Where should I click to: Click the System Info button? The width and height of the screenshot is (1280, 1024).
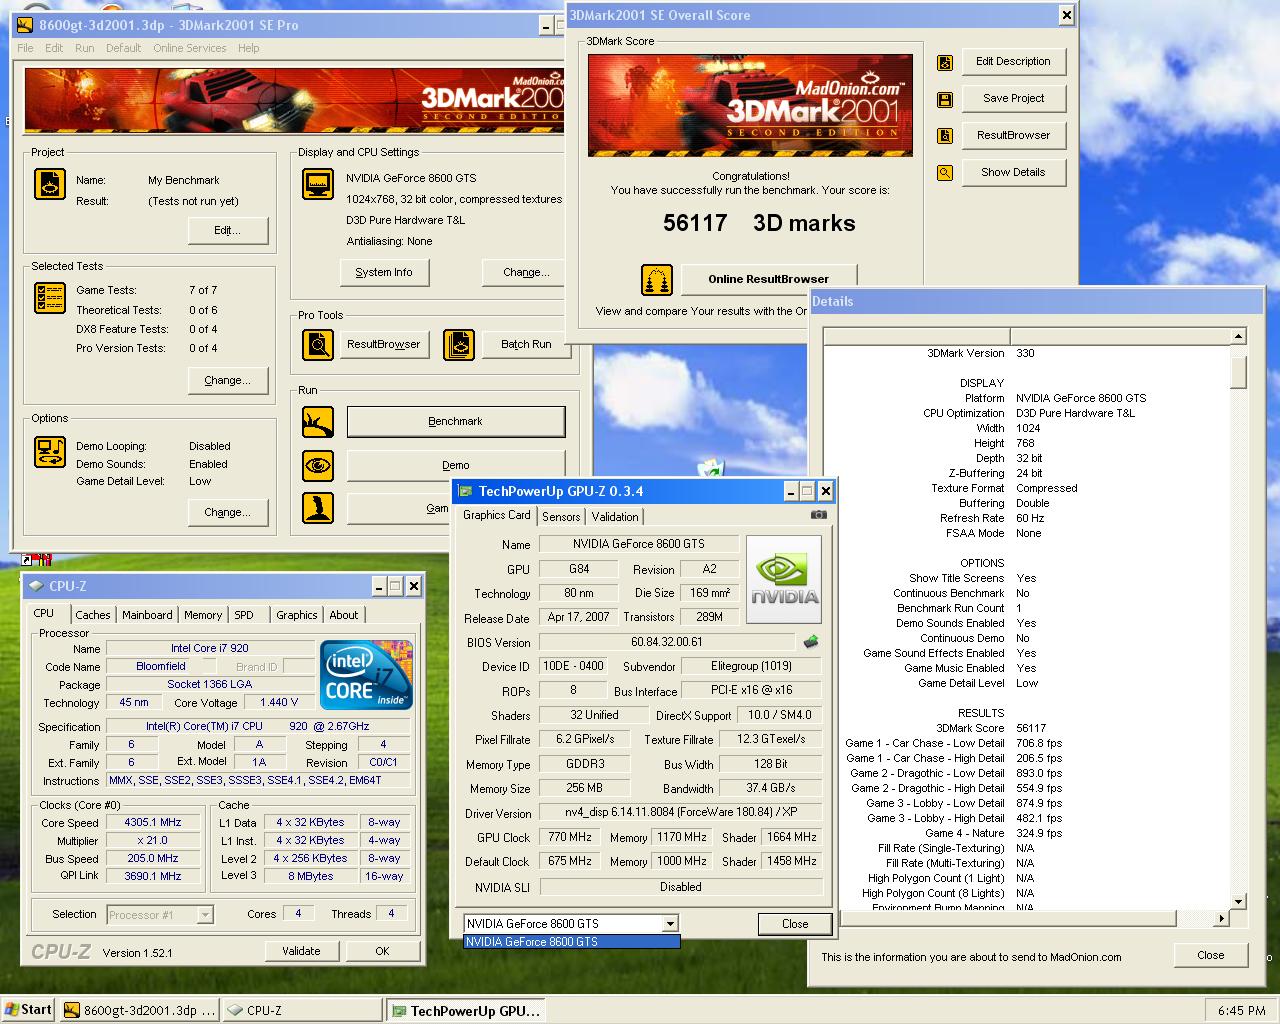[384, 272]
